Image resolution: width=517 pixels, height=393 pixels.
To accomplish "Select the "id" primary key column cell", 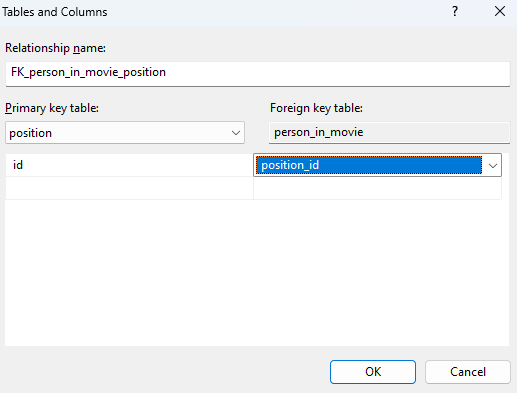I will coord(129,165).
